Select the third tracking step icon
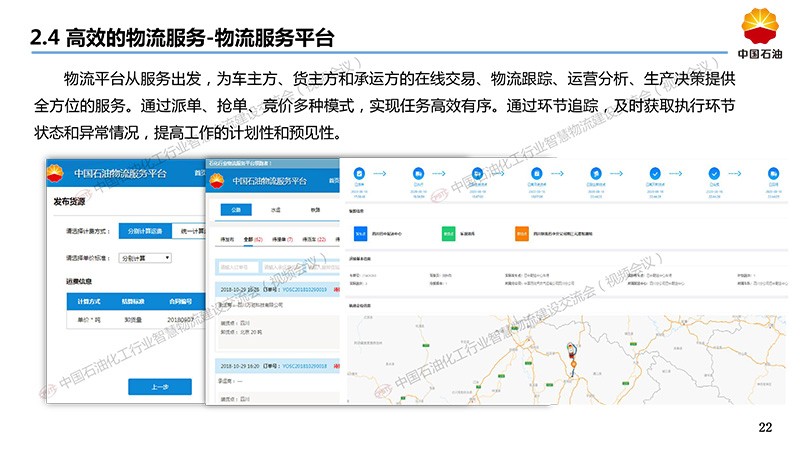Screen dimensions: 800x450 [x=478, y=173]
